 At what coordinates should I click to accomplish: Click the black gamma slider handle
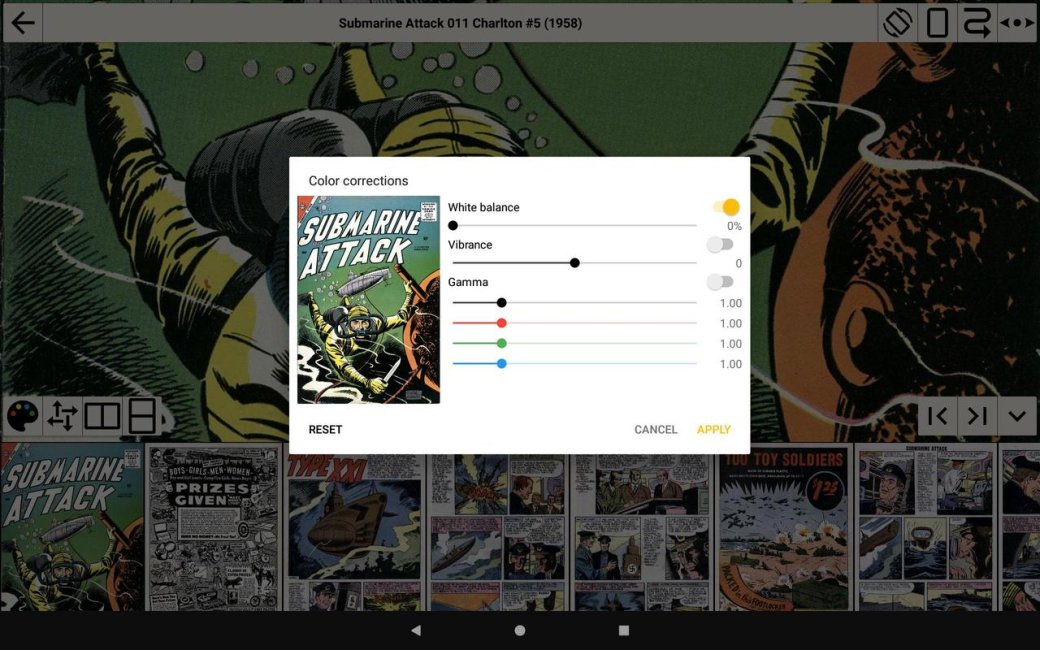click(x=501, y=302)
